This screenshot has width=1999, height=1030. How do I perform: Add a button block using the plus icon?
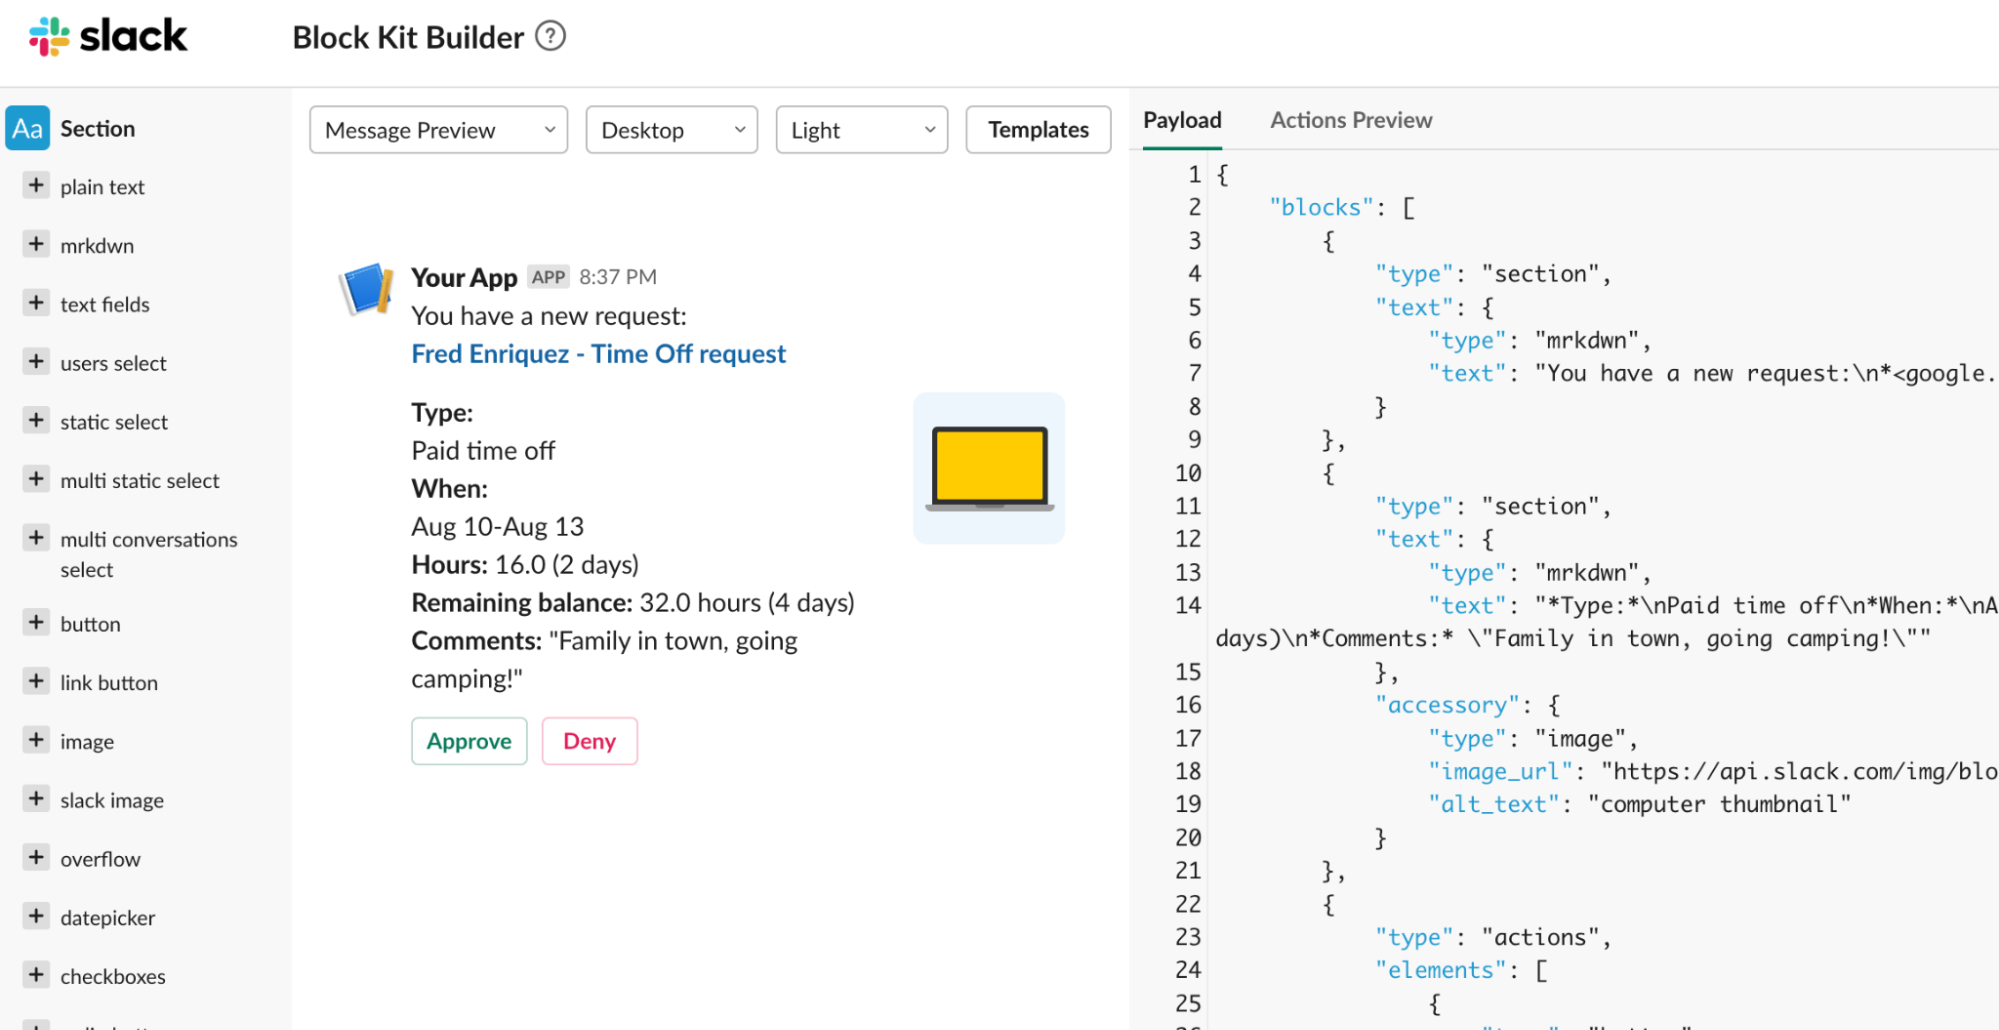(36, 623)
